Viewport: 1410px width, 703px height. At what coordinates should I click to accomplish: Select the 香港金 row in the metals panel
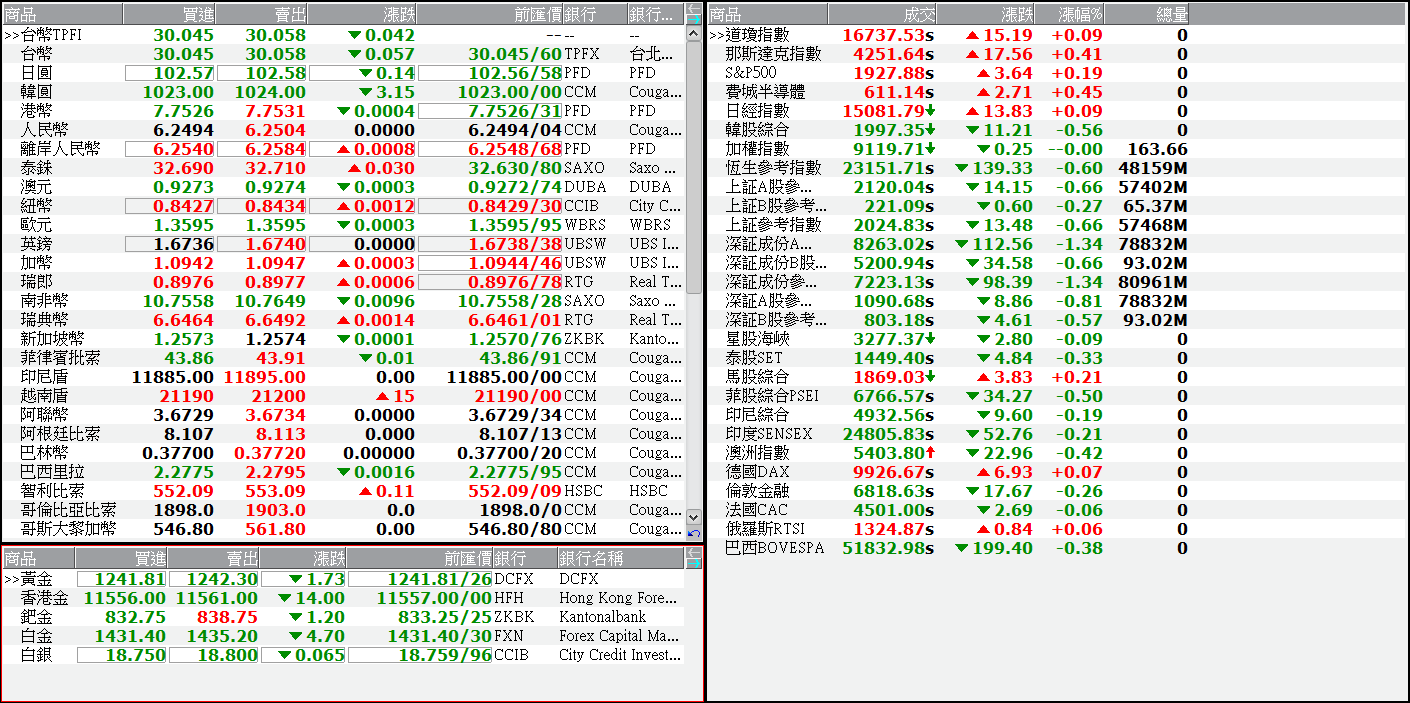343,598
